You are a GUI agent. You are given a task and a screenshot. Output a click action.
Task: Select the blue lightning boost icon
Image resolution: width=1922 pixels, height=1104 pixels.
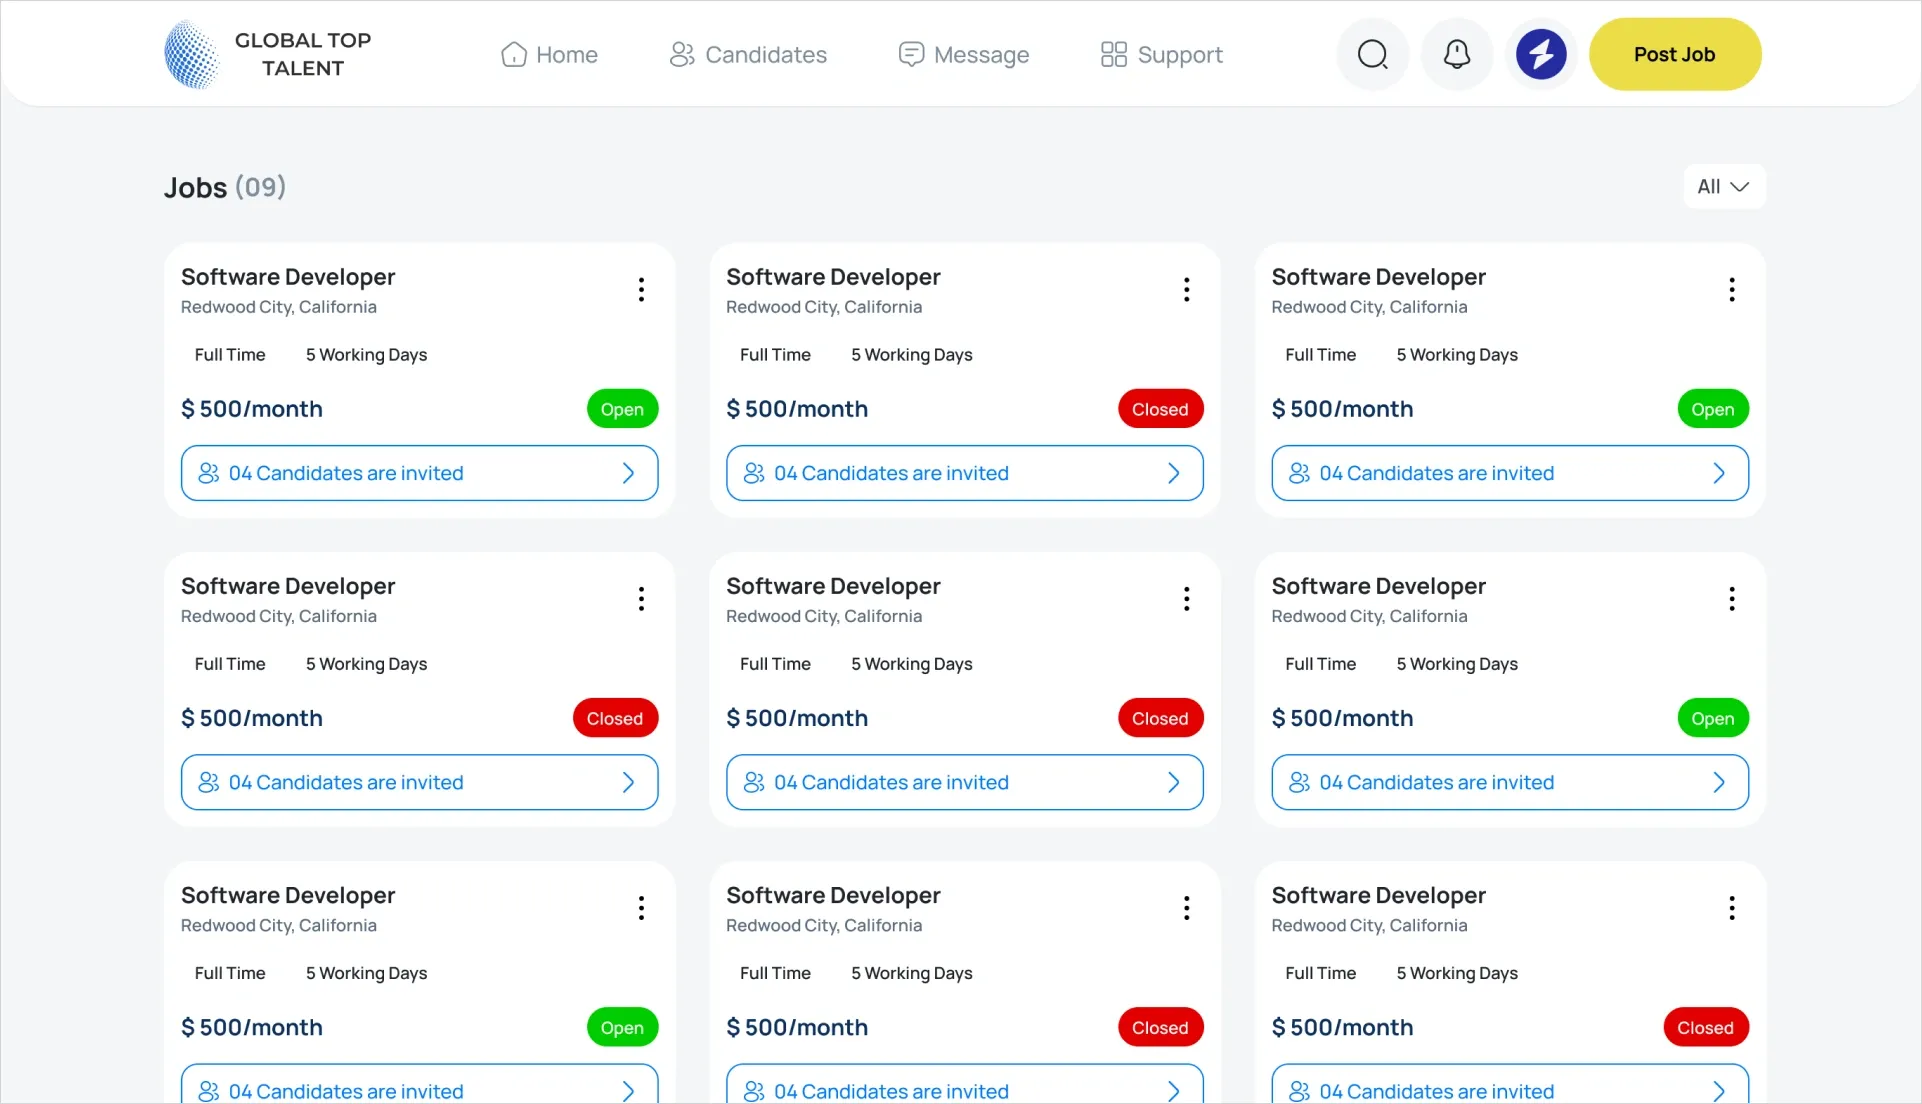1541,54
